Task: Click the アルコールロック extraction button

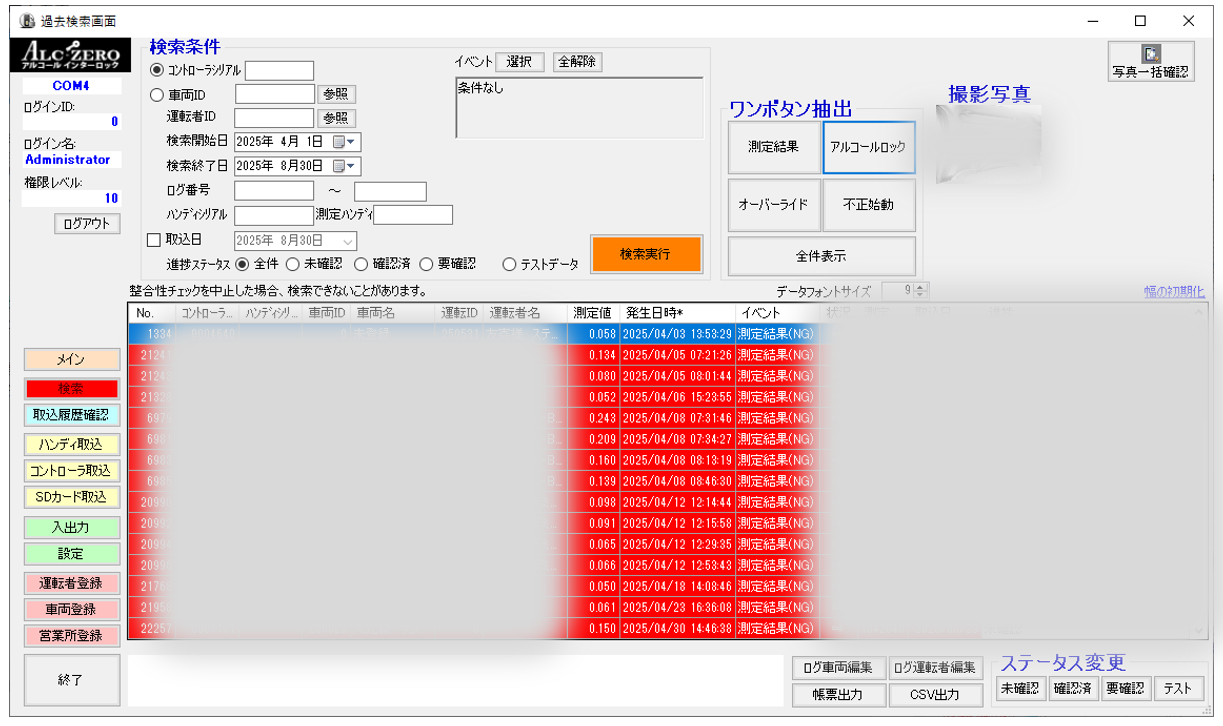Action: (x=868, y=147)
